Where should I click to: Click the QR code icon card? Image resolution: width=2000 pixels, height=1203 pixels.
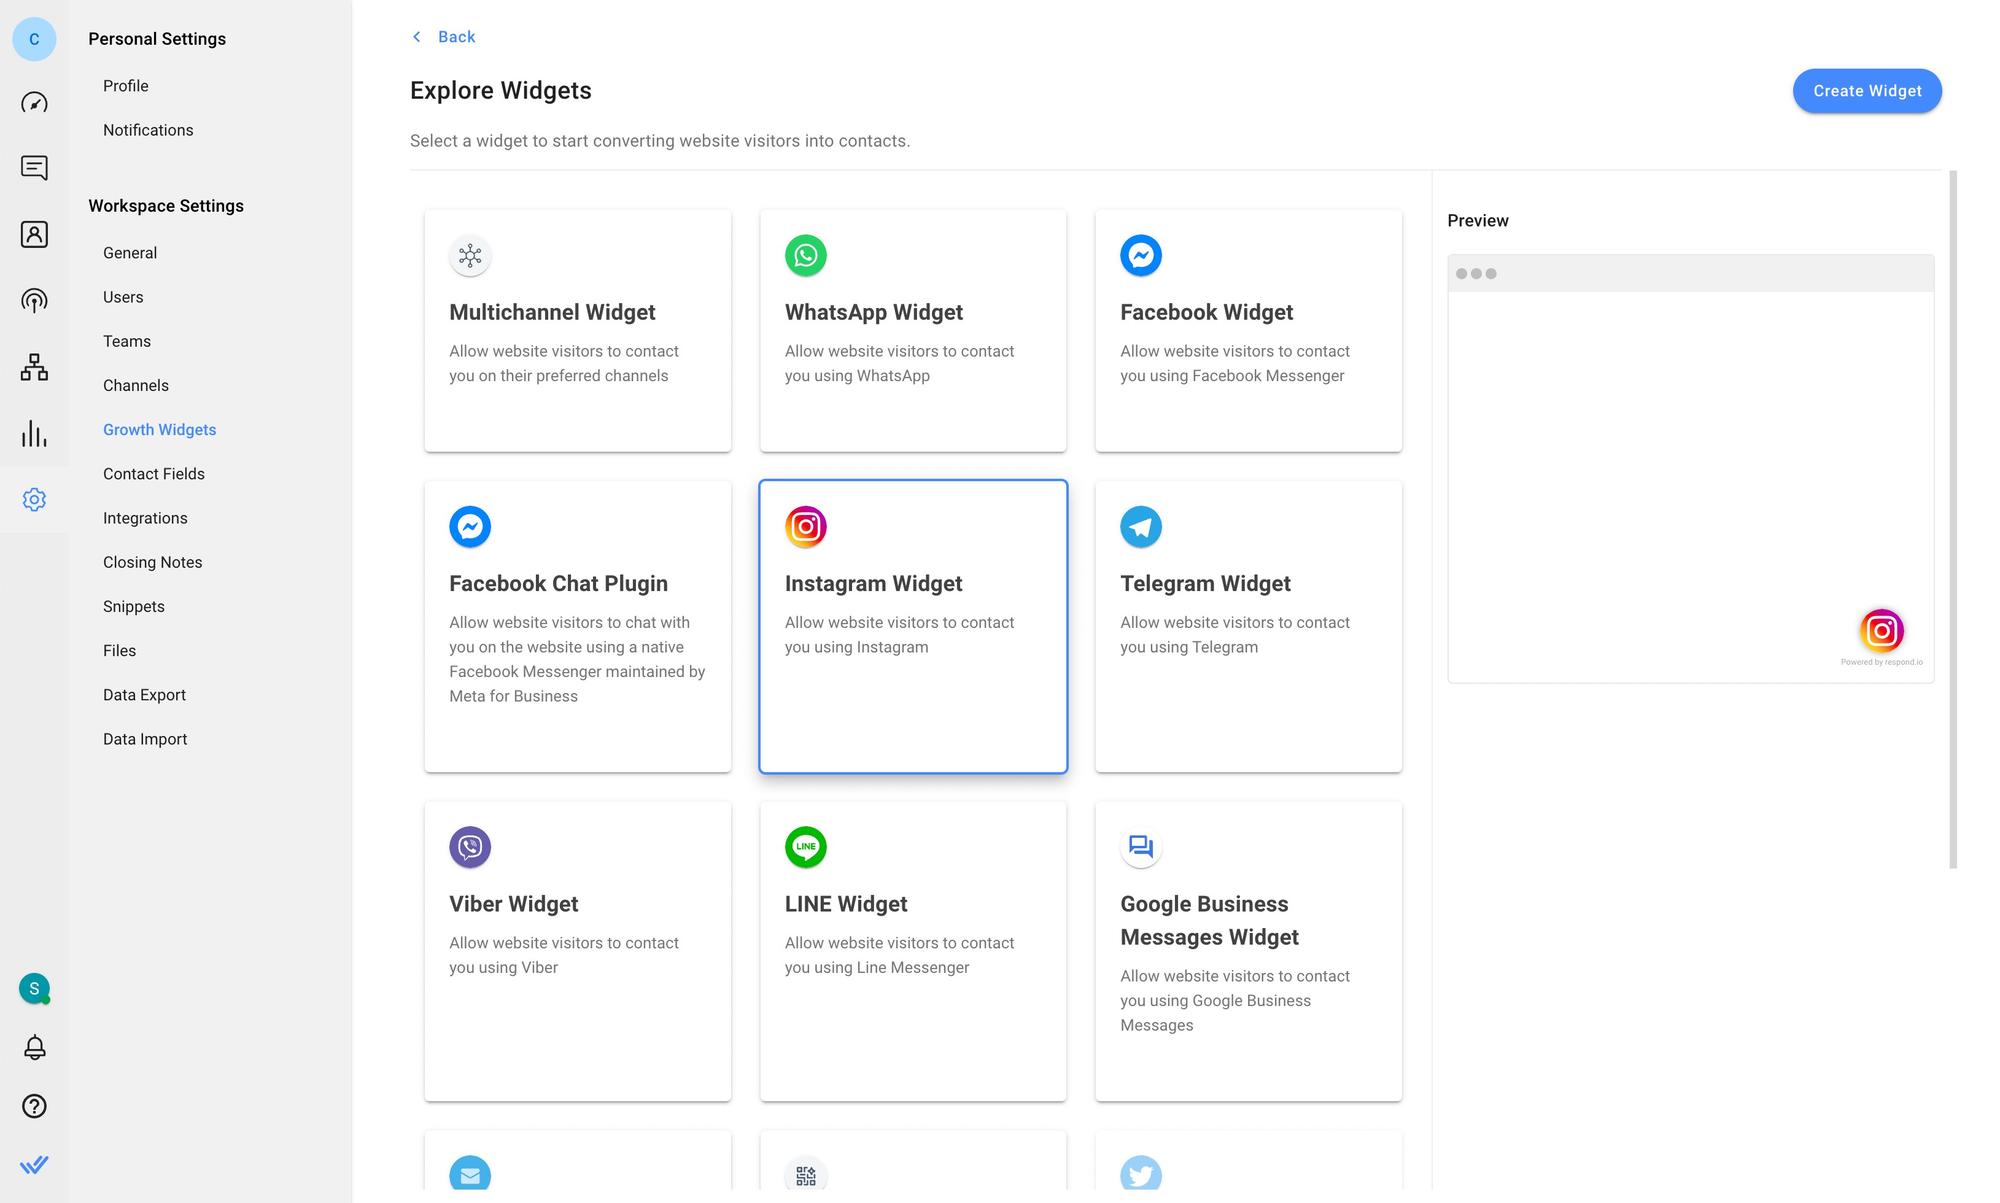pos(806,1173)
